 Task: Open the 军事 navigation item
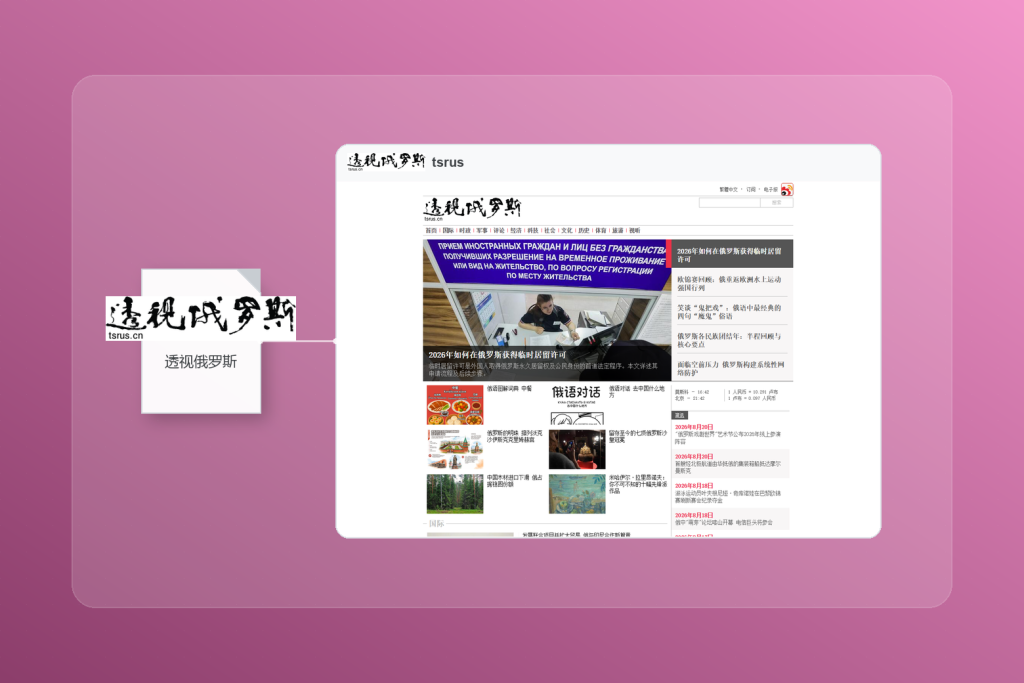pyautogui.click(x=482, y=230)
